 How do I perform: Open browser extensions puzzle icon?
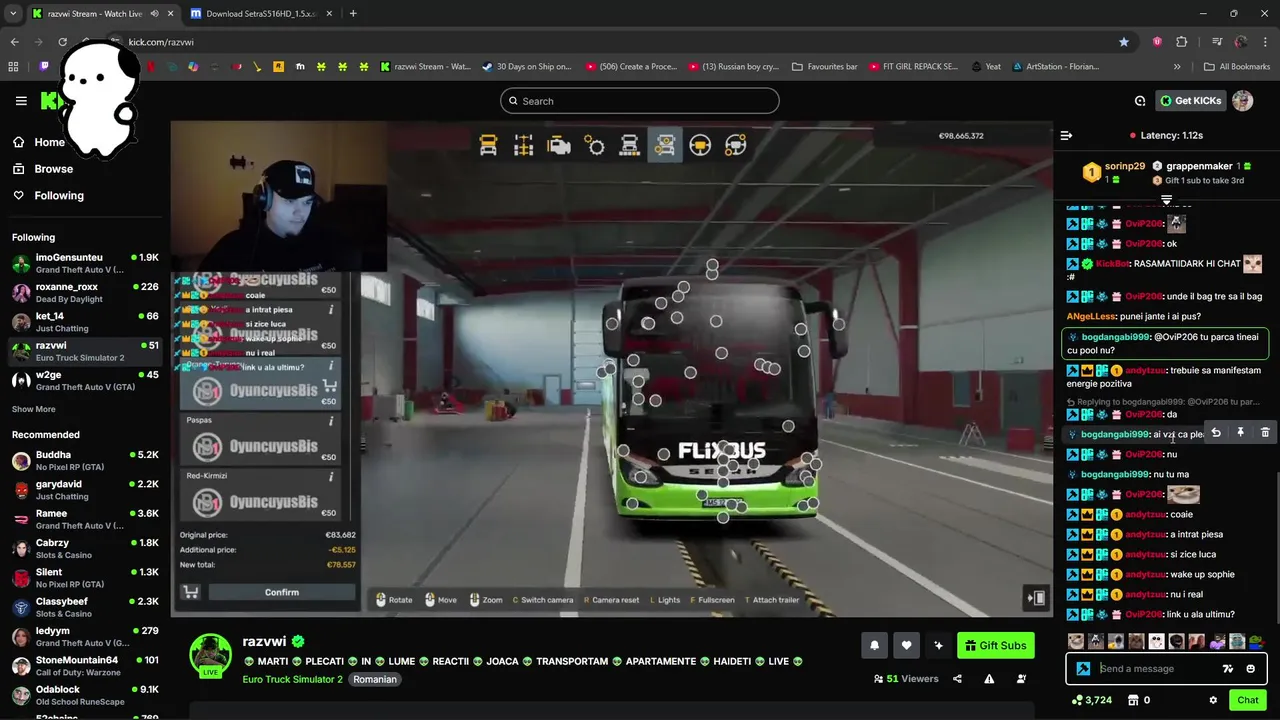1182,42
